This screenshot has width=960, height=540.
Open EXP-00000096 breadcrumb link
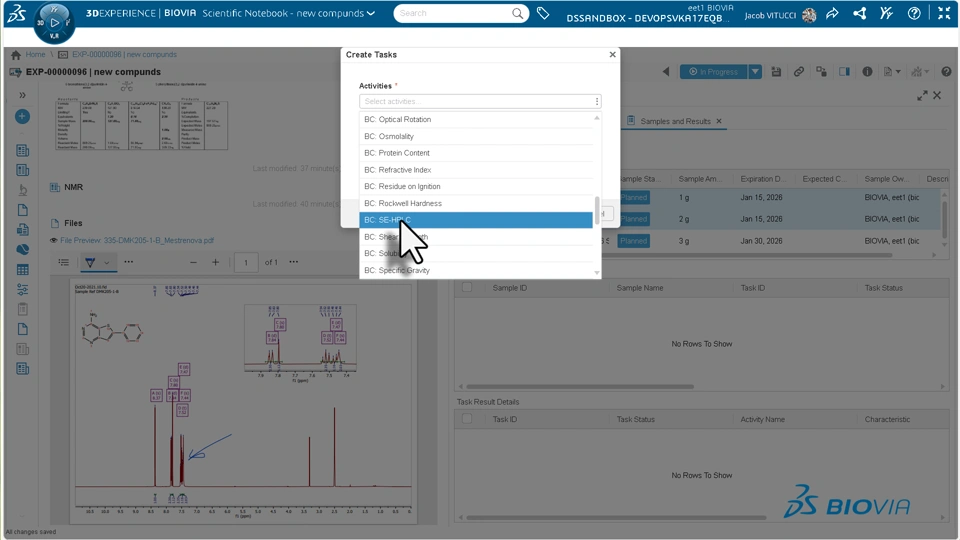pyautogui.click(x=124, y=54)
